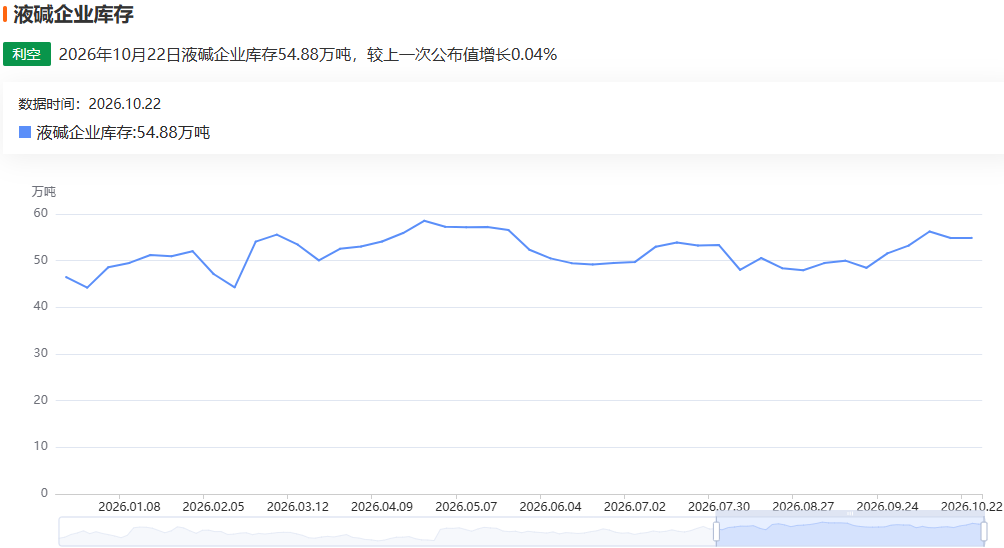Click the 60 value on y-axis
Screen dimensions: 1004x548
40,213
